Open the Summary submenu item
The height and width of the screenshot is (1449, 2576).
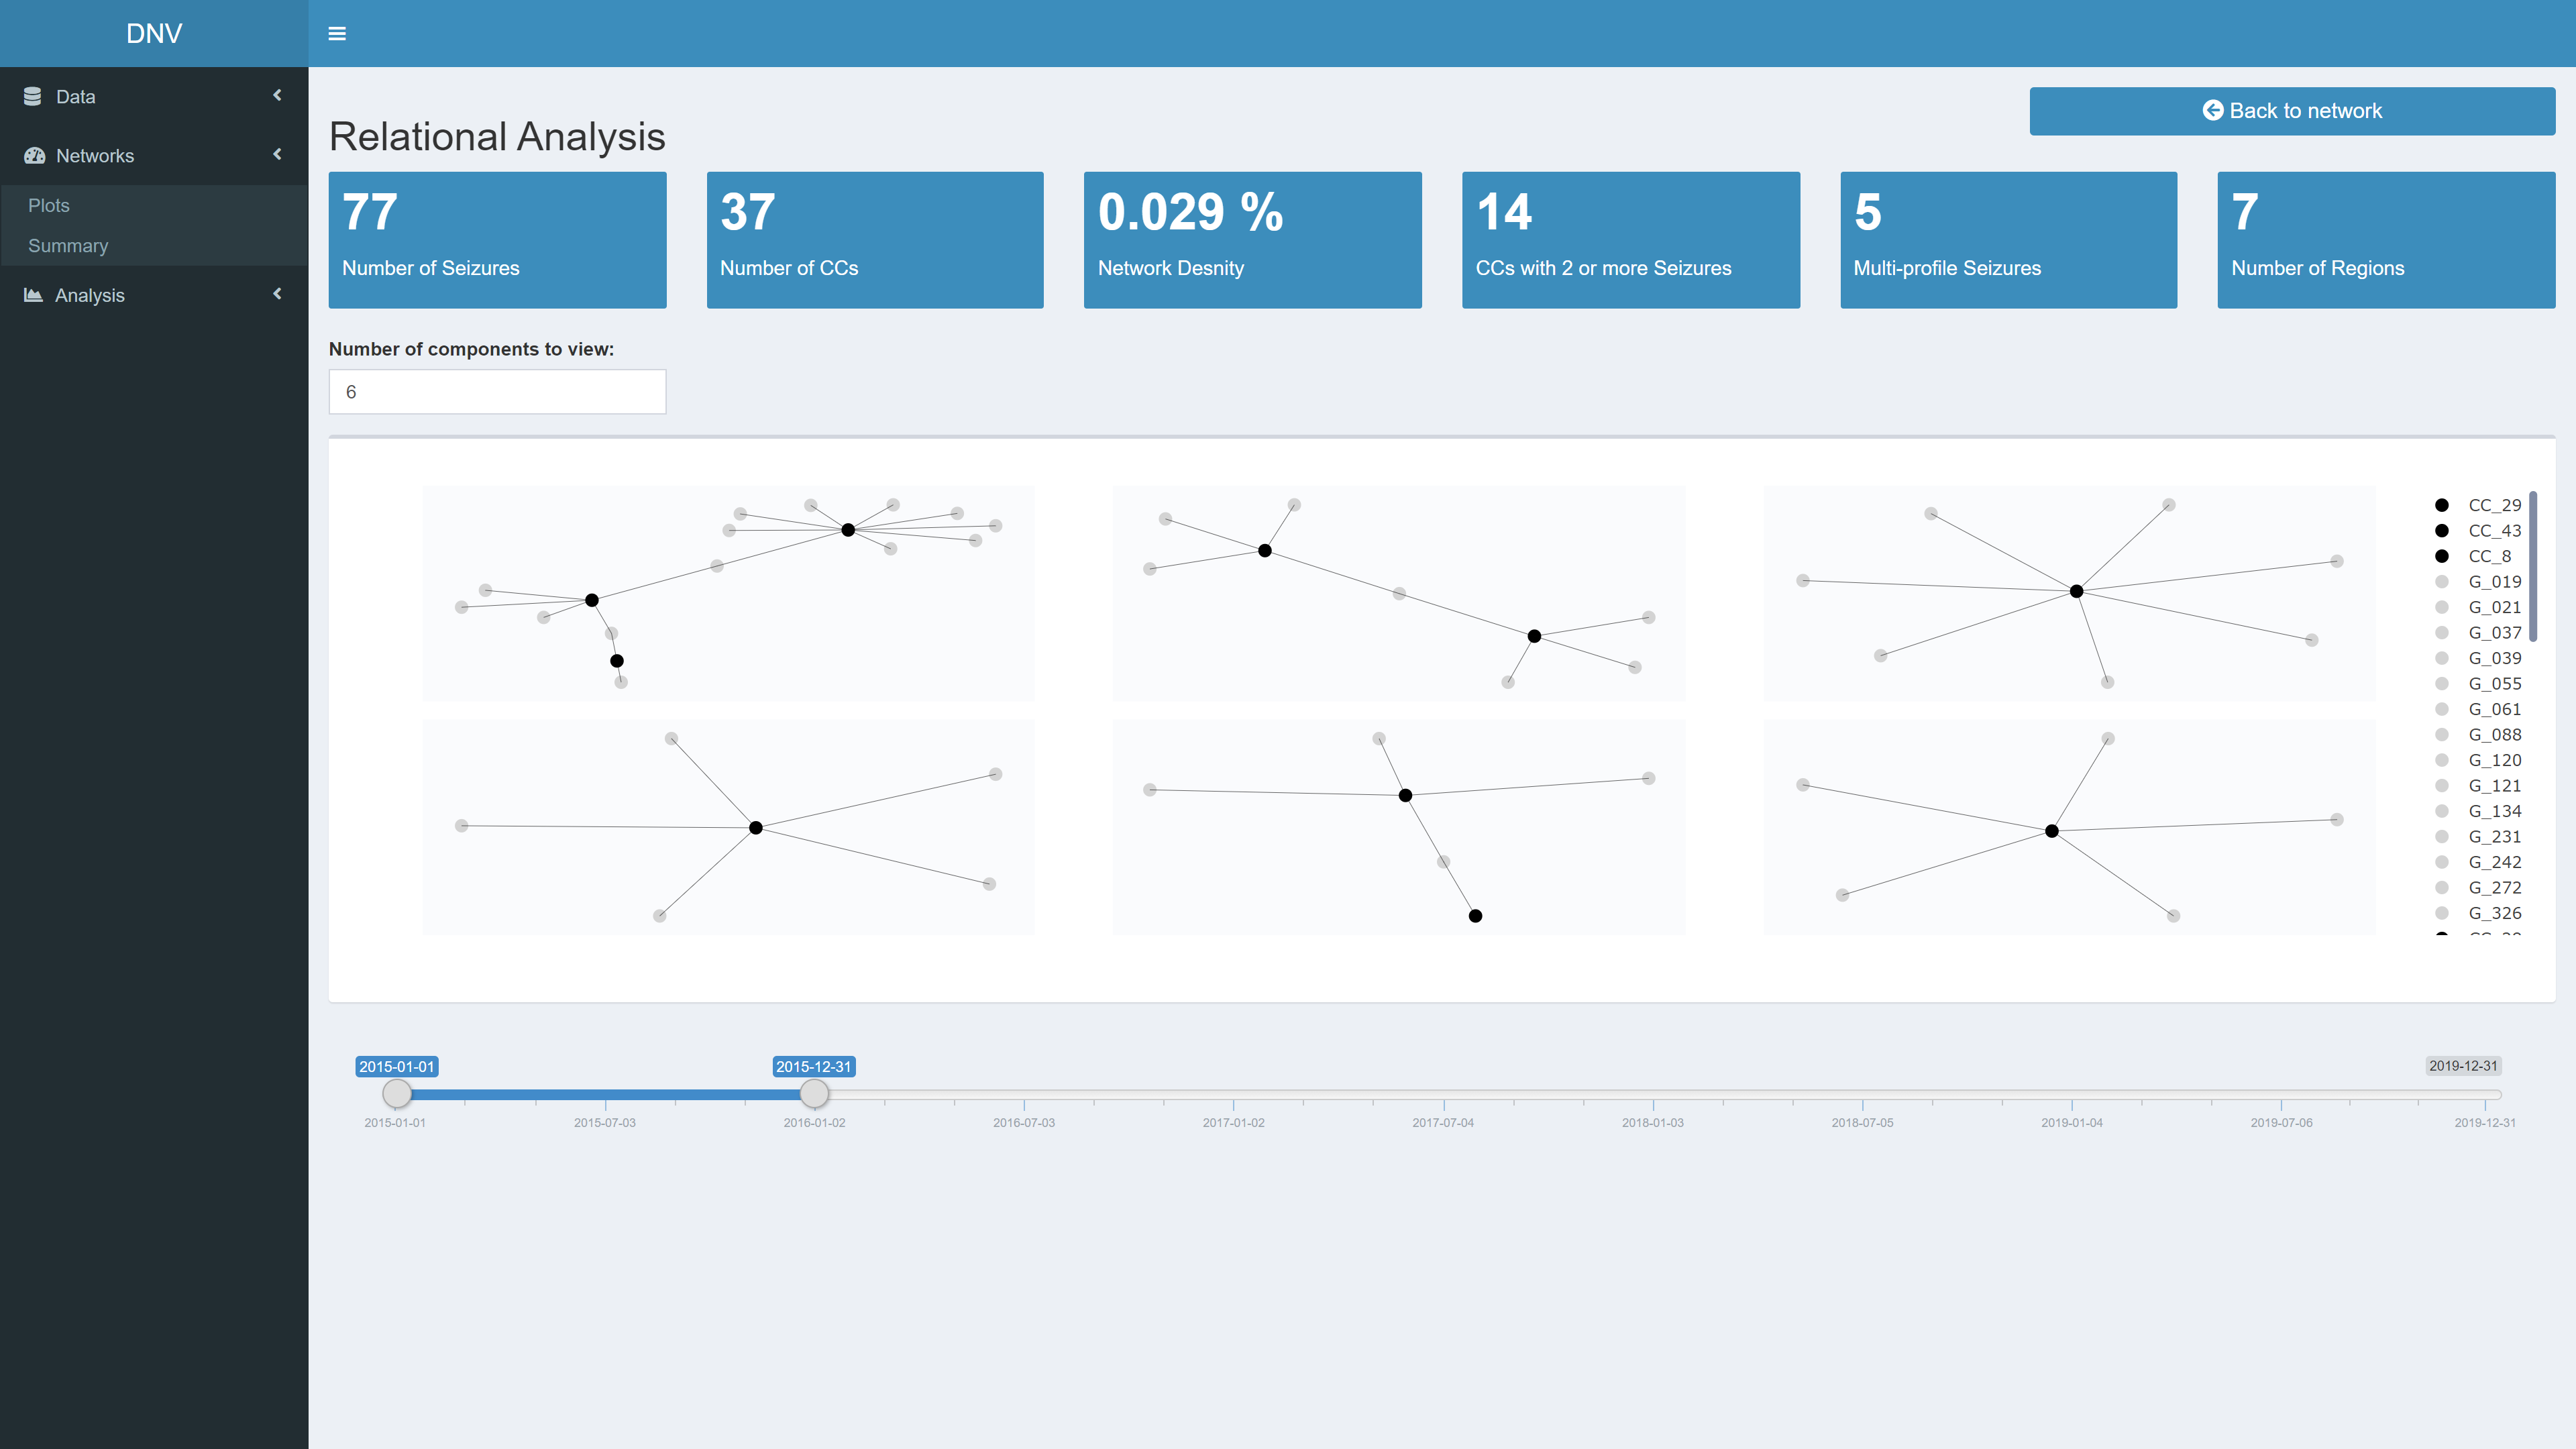tap(68, 246)
